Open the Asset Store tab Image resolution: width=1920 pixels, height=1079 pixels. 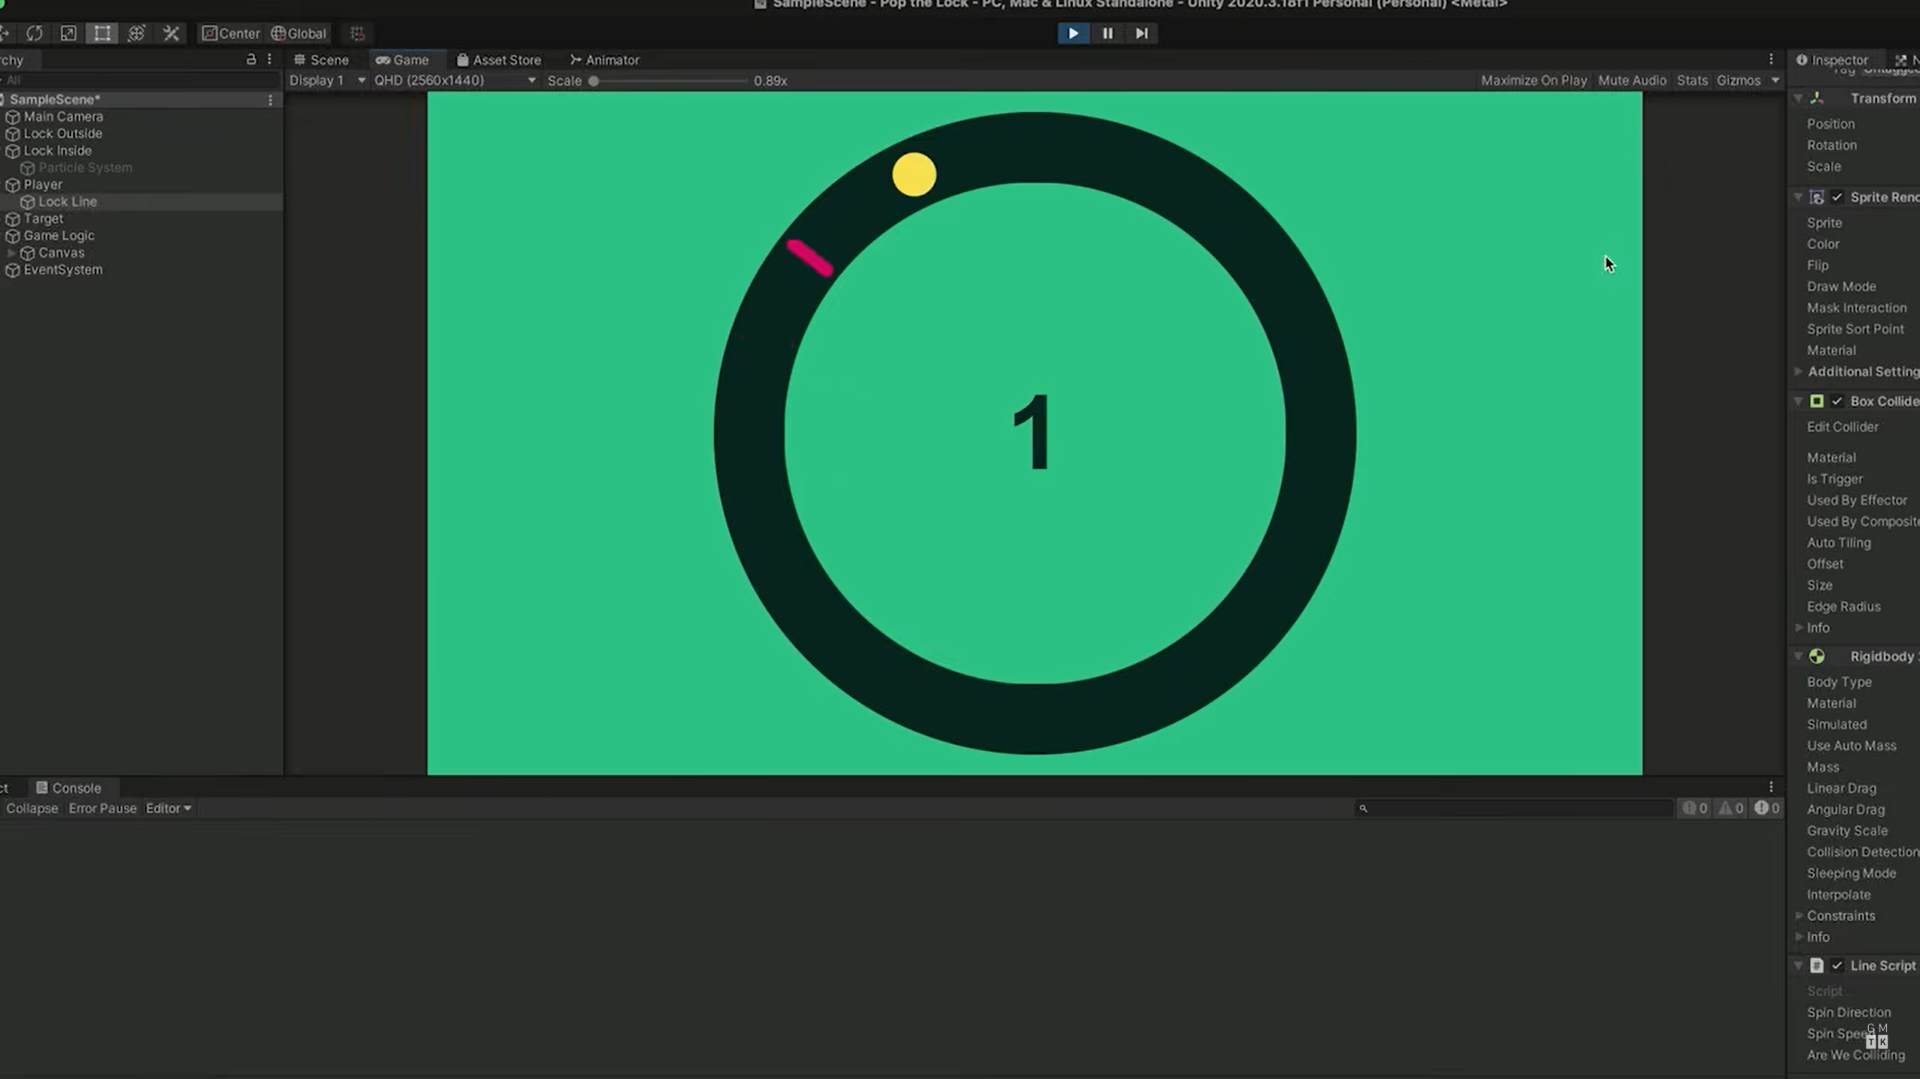499,59
